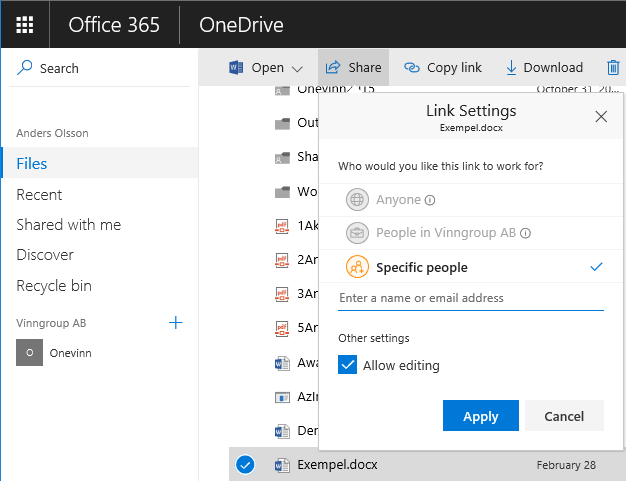Deselect the Exempel.docx row checkmark
The width and height of the screenshot is (626, 481).
(245, 464)
